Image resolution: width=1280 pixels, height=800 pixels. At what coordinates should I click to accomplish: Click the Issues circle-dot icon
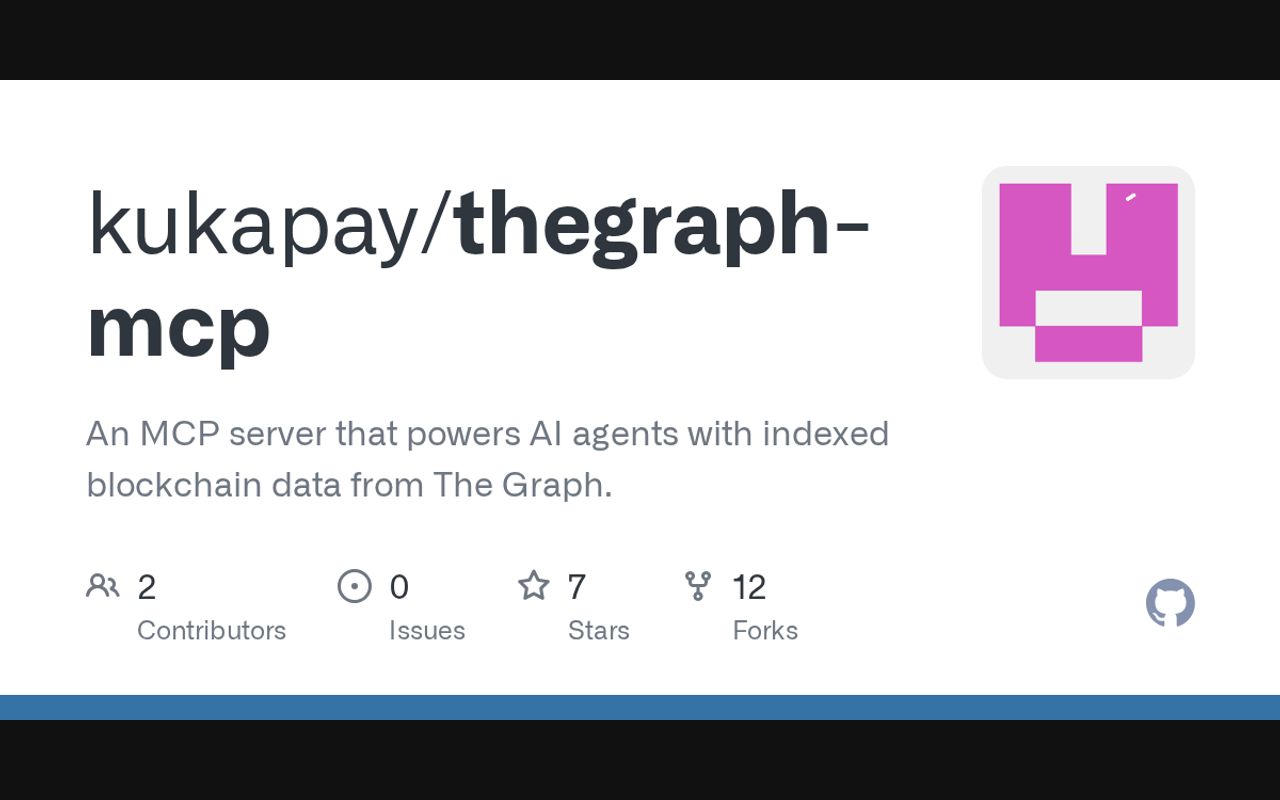coord(355,586)
